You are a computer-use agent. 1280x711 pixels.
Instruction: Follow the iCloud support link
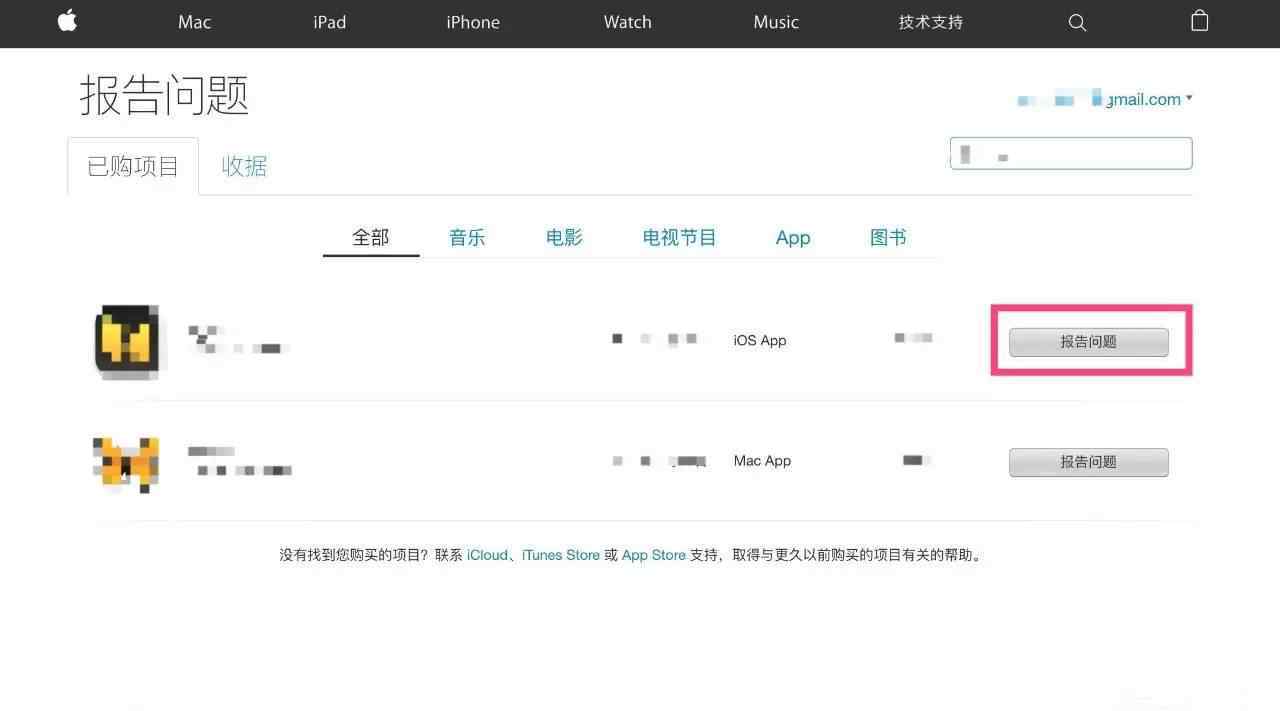point(487,555)
